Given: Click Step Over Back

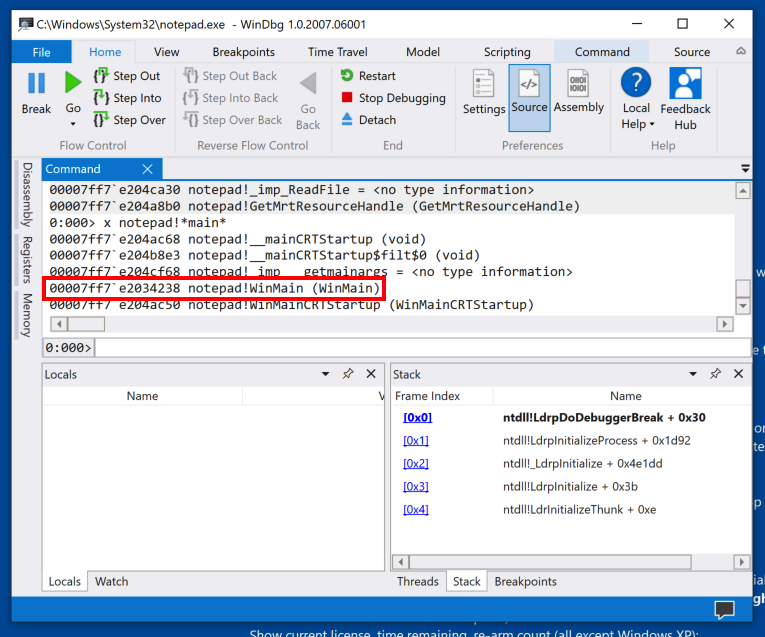Looking at the screenshot, I should (x=233, y=120).
